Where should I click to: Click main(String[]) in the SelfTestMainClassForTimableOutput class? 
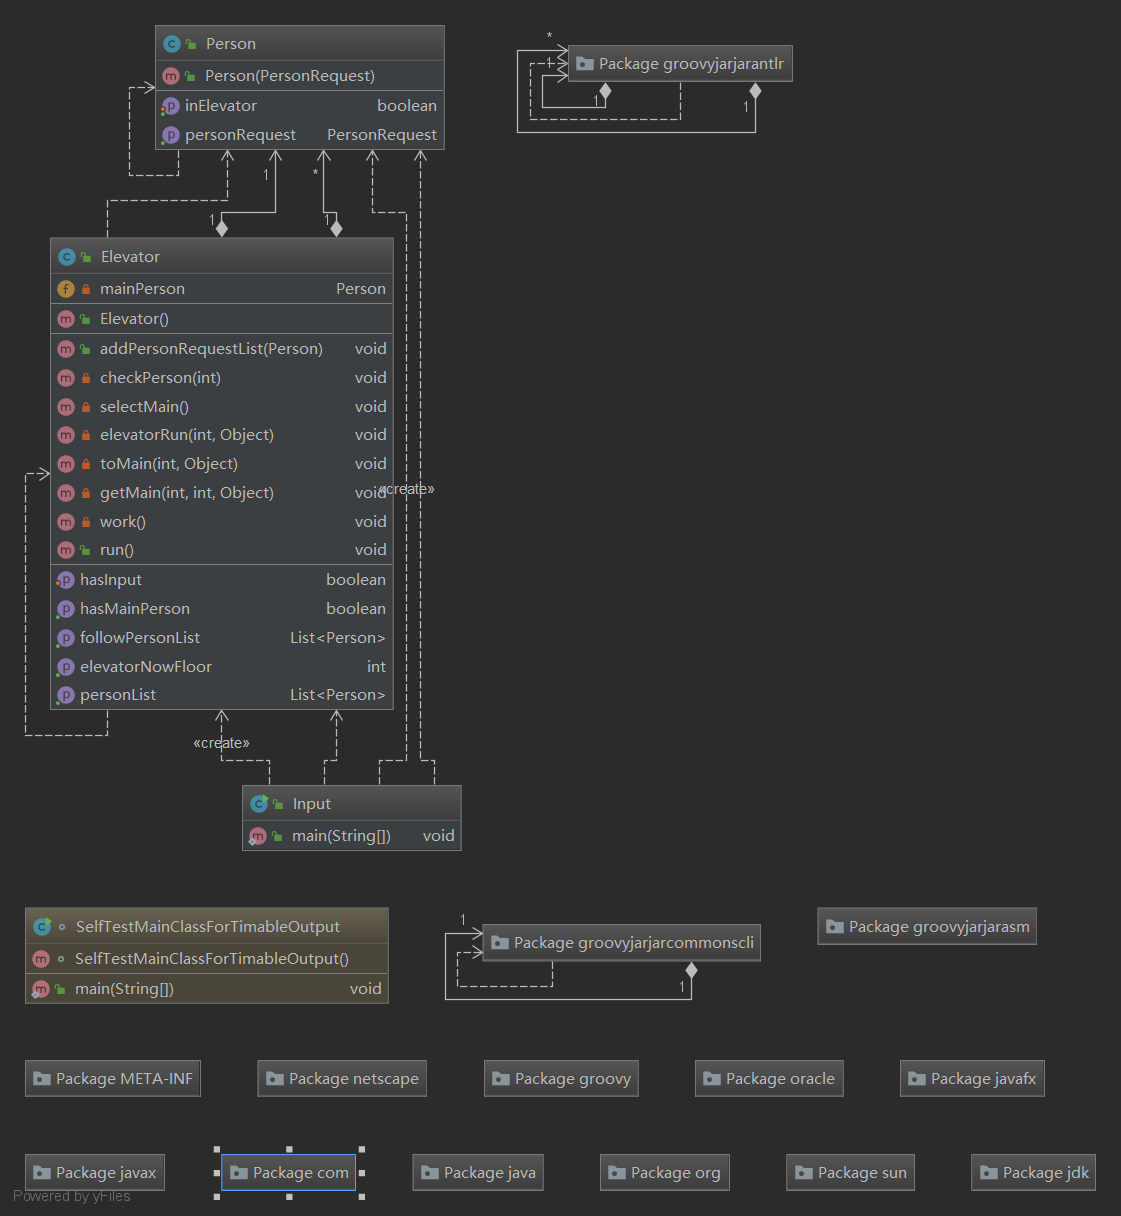tap(124, 989)
